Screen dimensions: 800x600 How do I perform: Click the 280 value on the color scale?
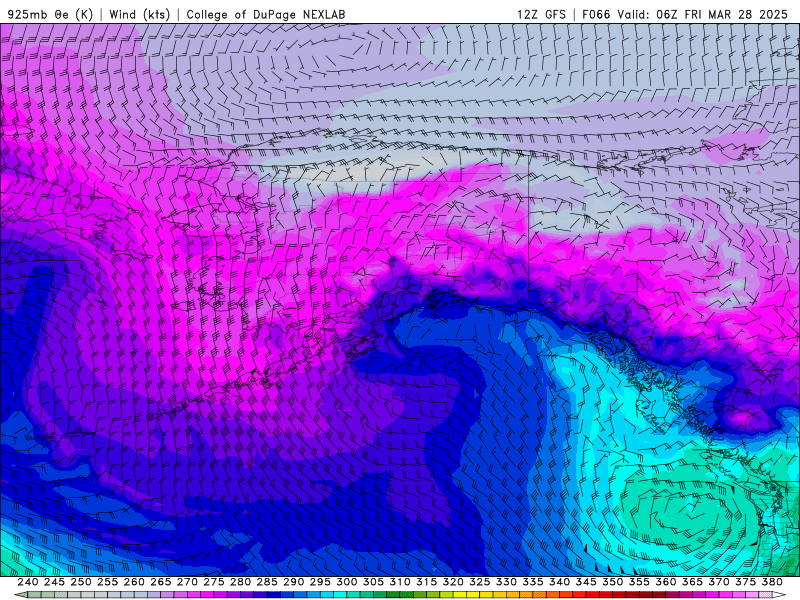[x=240, y=582]
